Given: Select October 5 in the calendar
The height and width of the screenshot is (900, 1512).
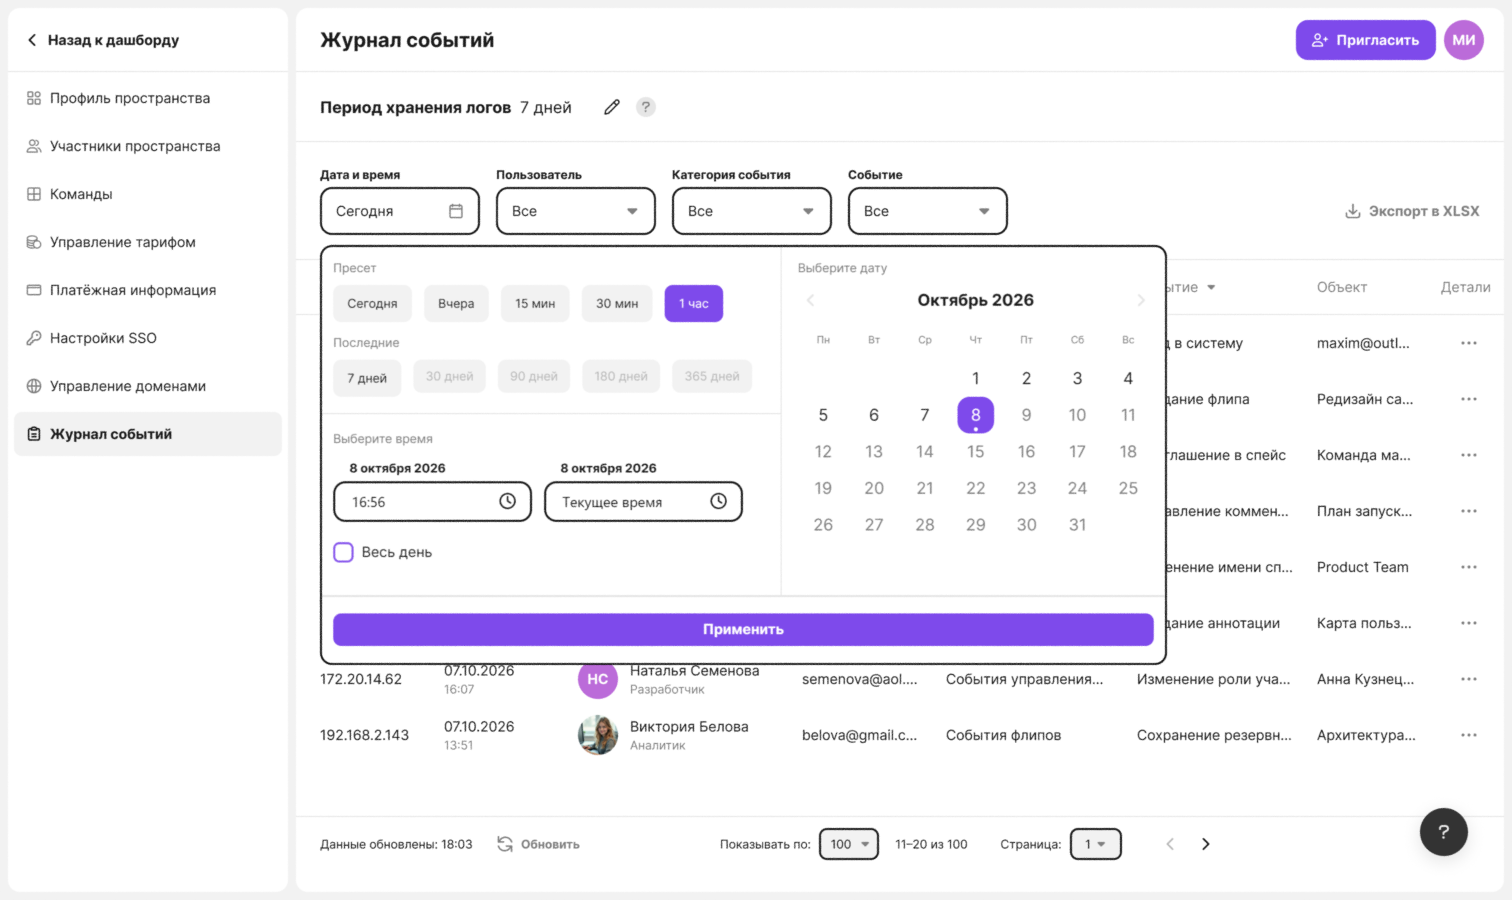Looking at the screenshot, I should tap(823, 415).
